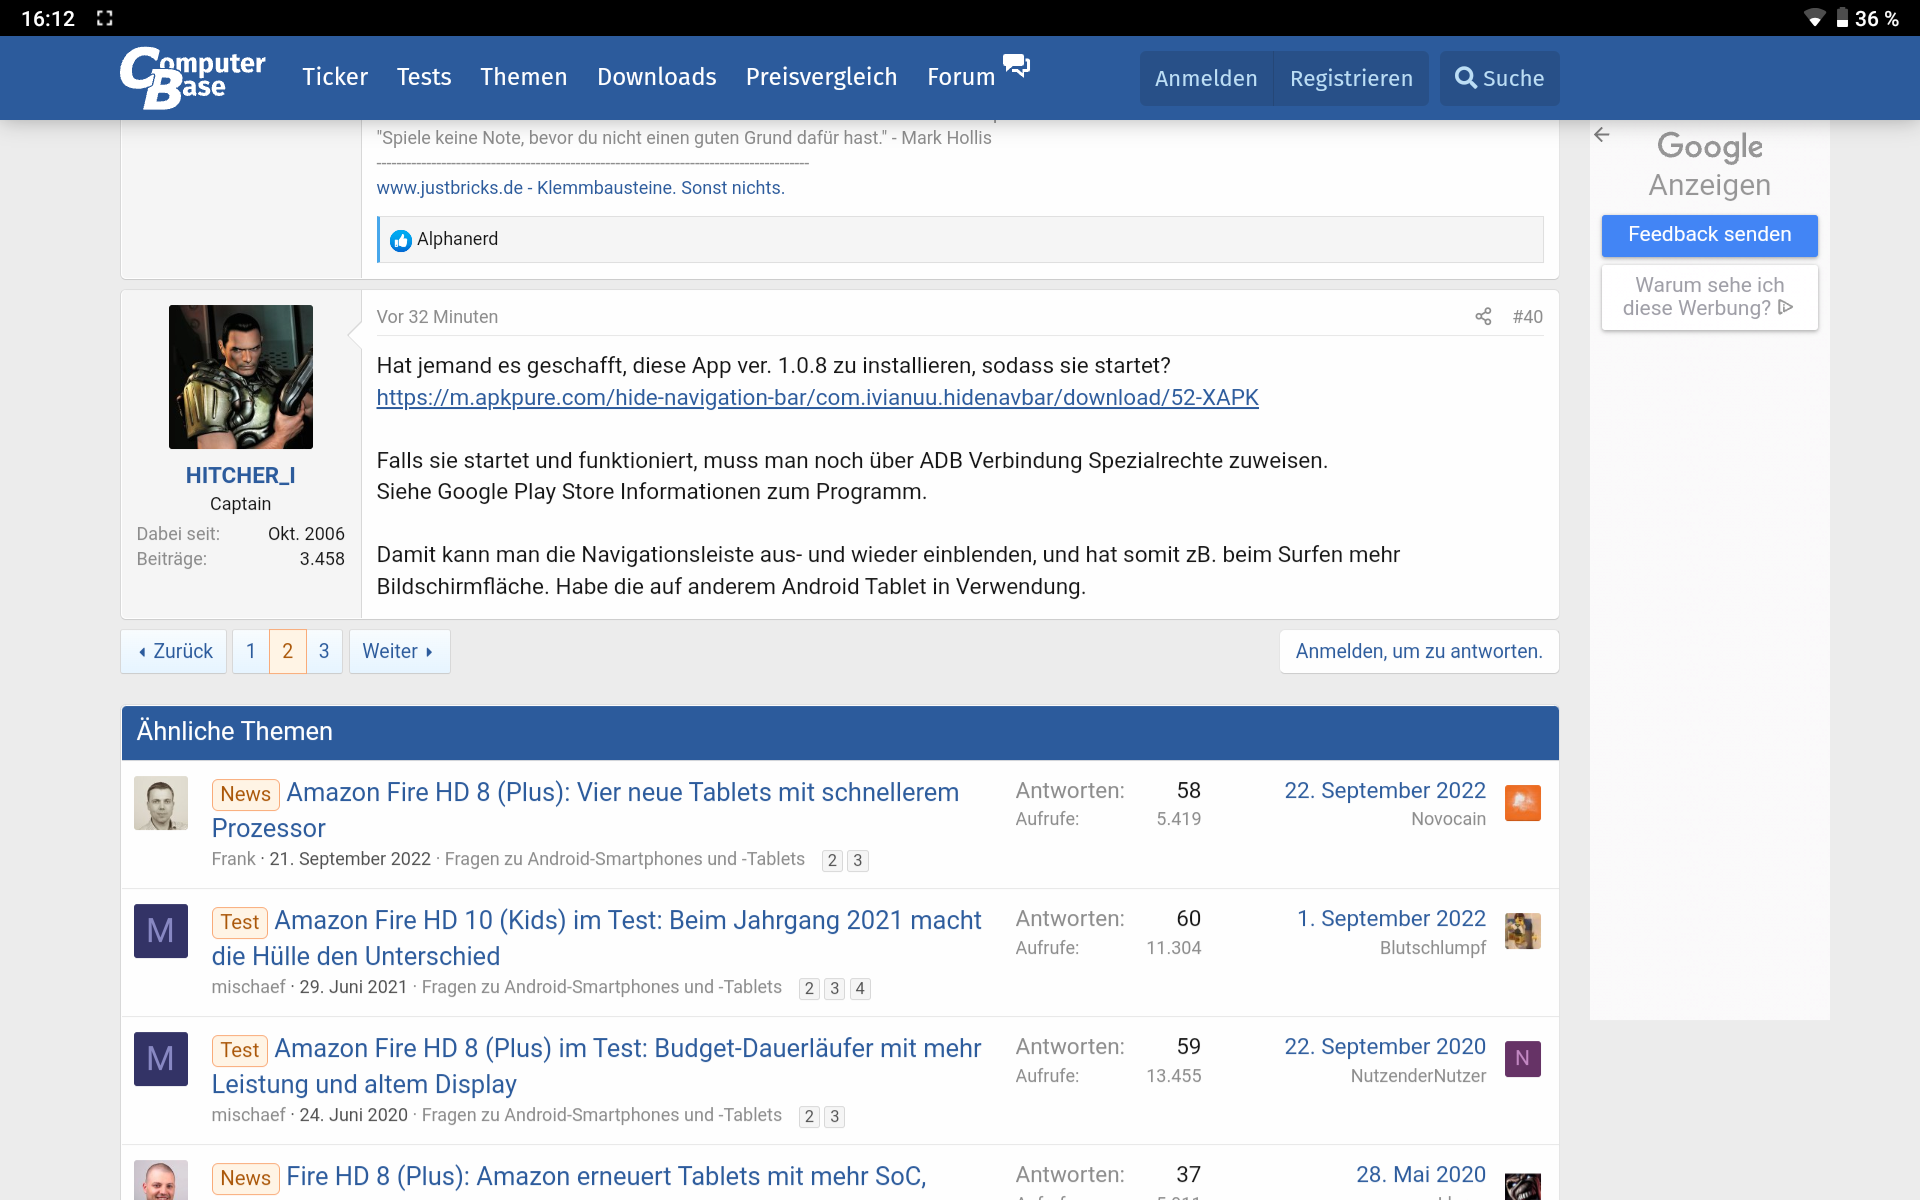Image resolution: width=1920 pixels, height=1200 pixels.
Task: Select page 3 in pagination
Action: (324, 651)
